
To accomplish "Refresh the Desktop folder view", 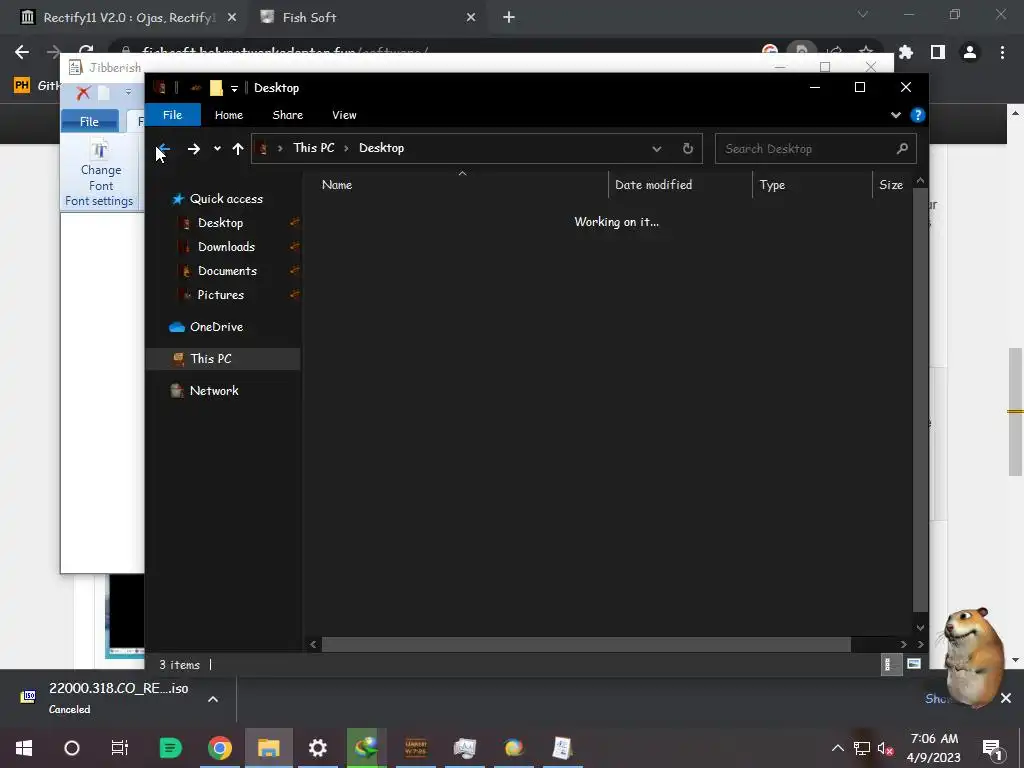I will [688, 148].
